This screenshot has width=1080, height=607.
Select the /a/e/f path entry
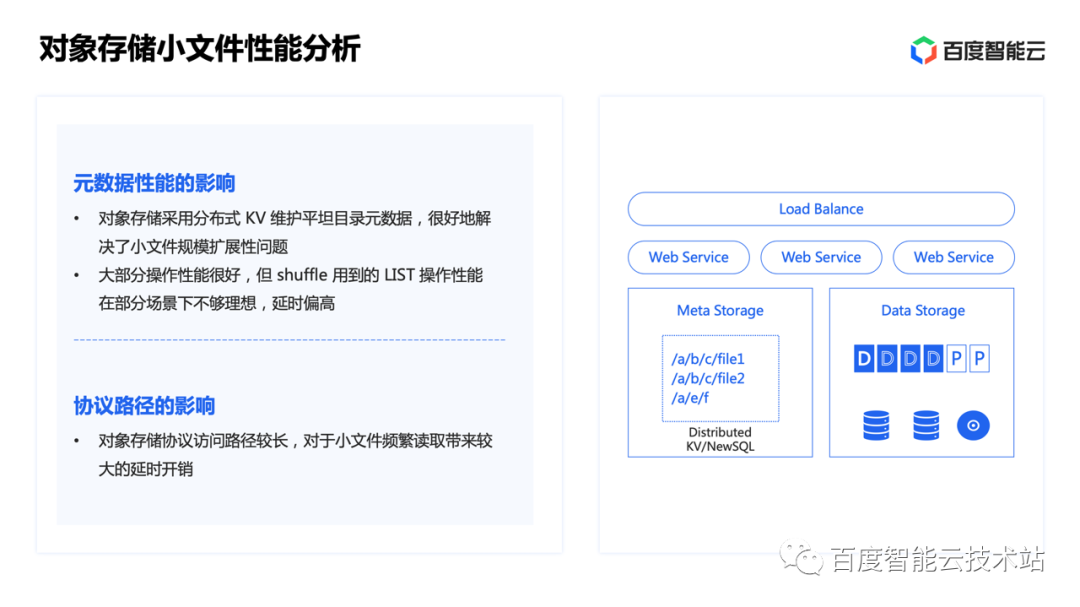pyautogui.click(x=690, y=398)
